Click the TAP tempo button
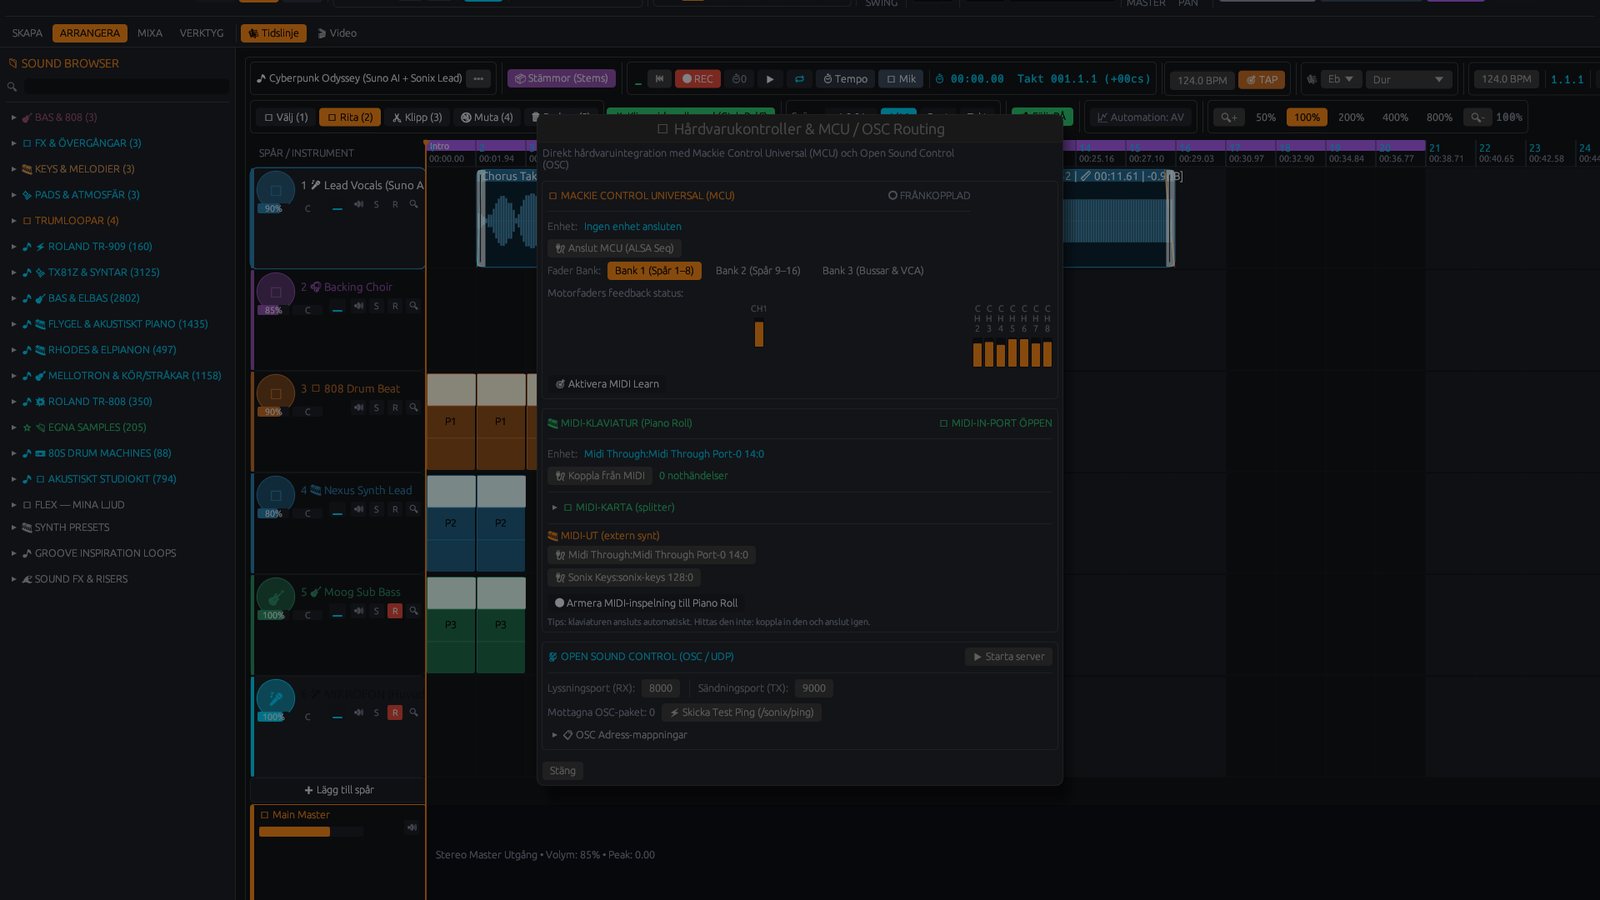Image resolution: width=1600 pixels, height=900 pixels. click(1262, 80)
